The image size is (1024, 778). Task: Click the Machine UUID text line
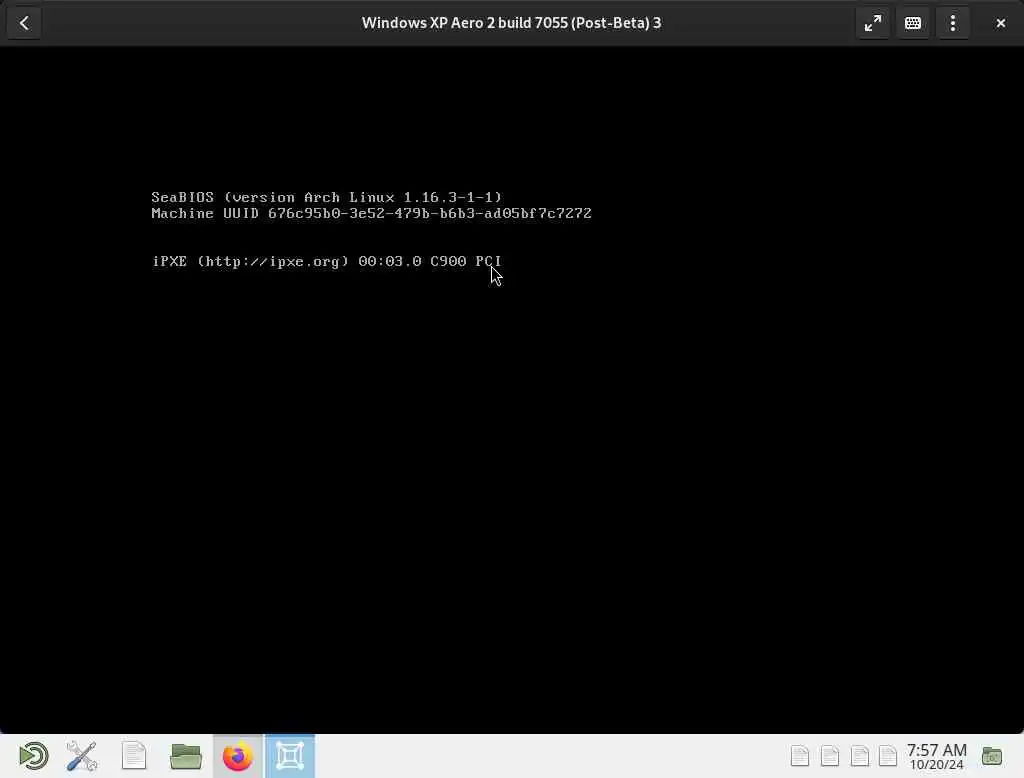(371, 214)
